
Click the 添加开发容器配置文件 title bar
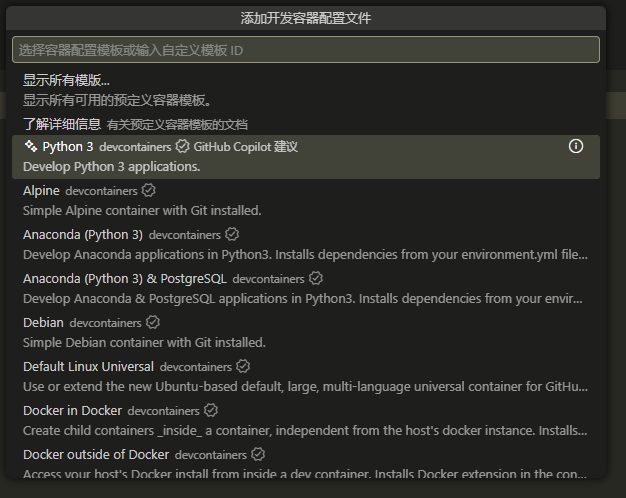point(306,18)
